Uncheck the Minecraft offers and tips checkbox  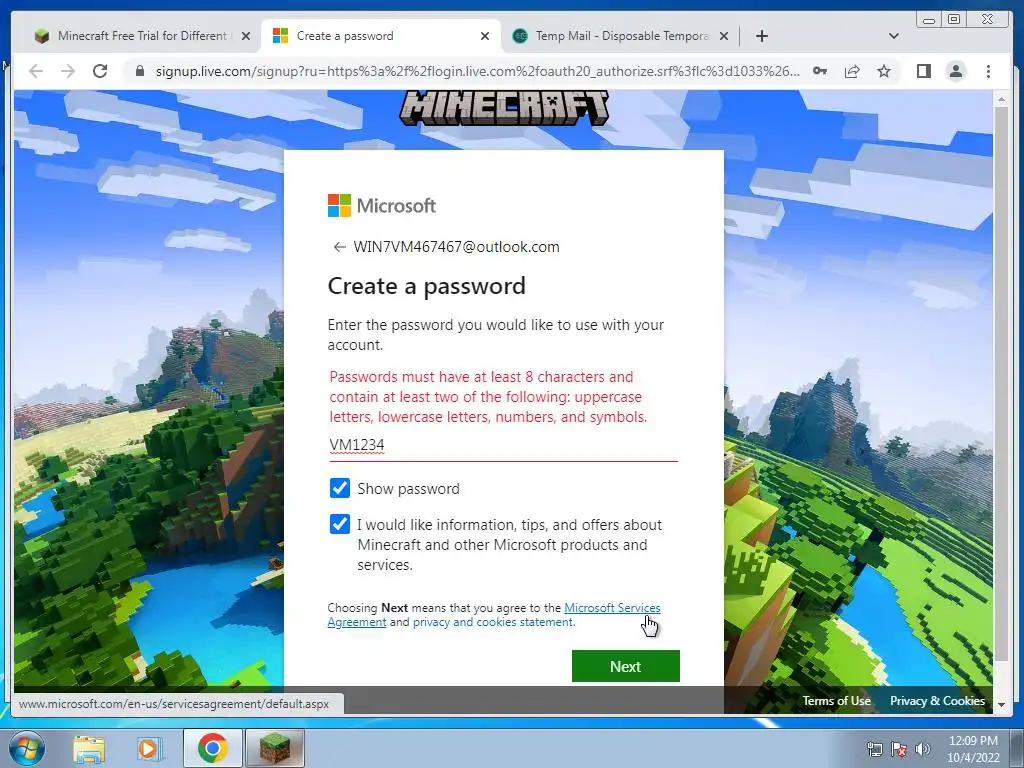point(340,524)
